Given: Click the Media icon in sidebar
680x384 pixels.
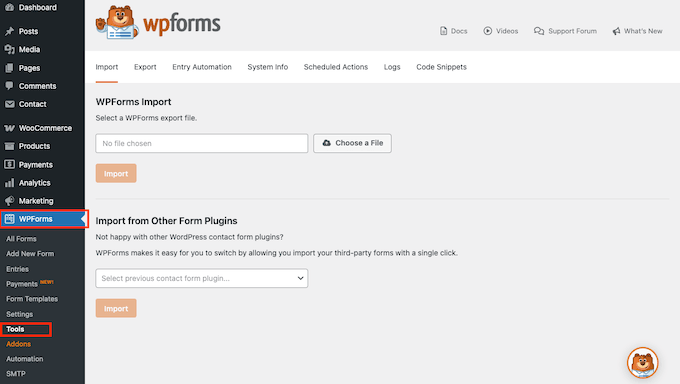Looking at the screenshot, I should click(10, 49).
